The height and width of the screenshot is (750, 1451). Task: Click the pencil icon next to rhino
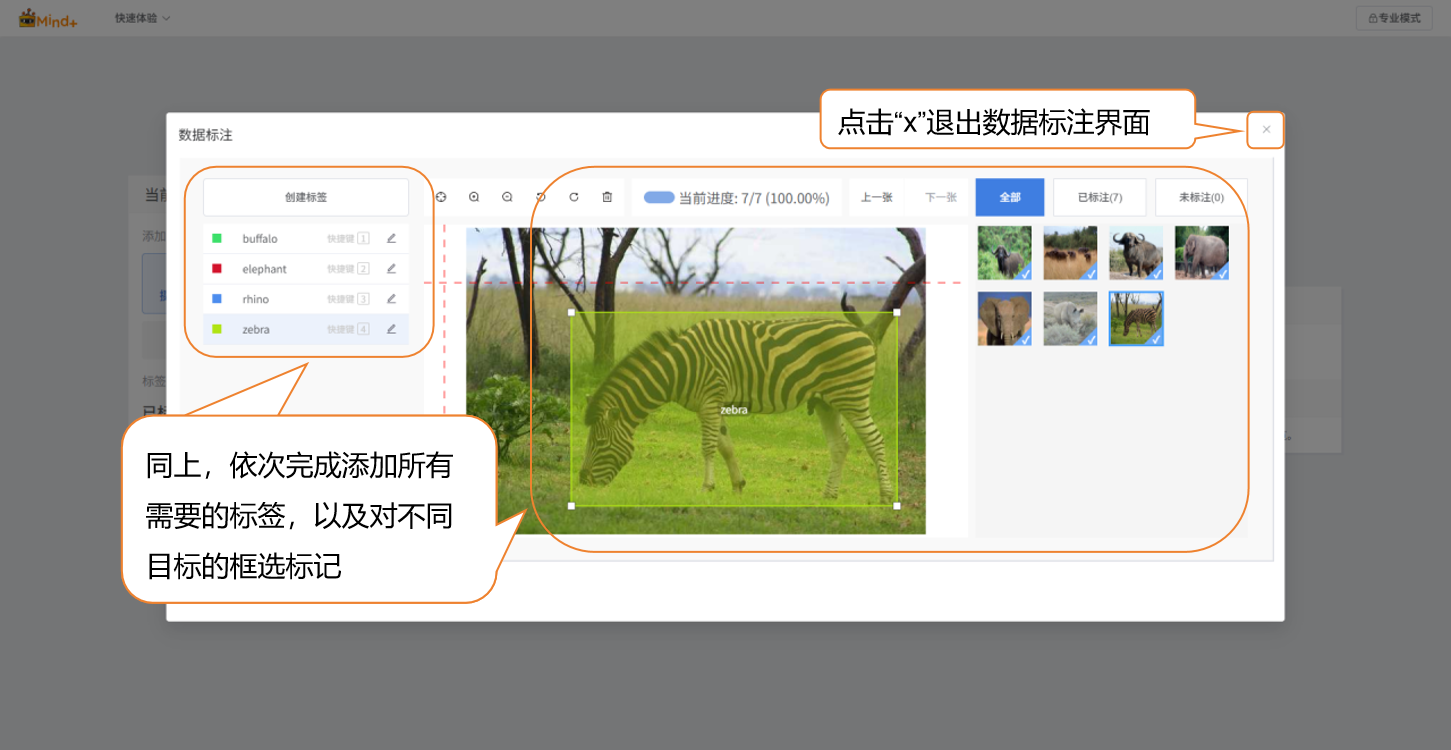coord(391,299)
